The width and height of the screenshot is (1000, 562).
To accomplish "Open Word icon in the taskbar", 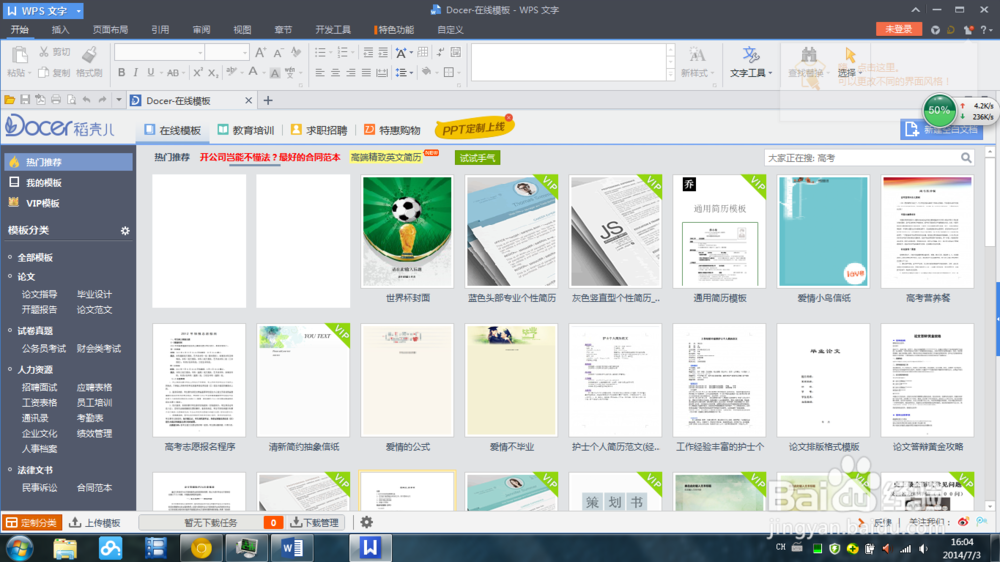I will [x=291, y=548].
